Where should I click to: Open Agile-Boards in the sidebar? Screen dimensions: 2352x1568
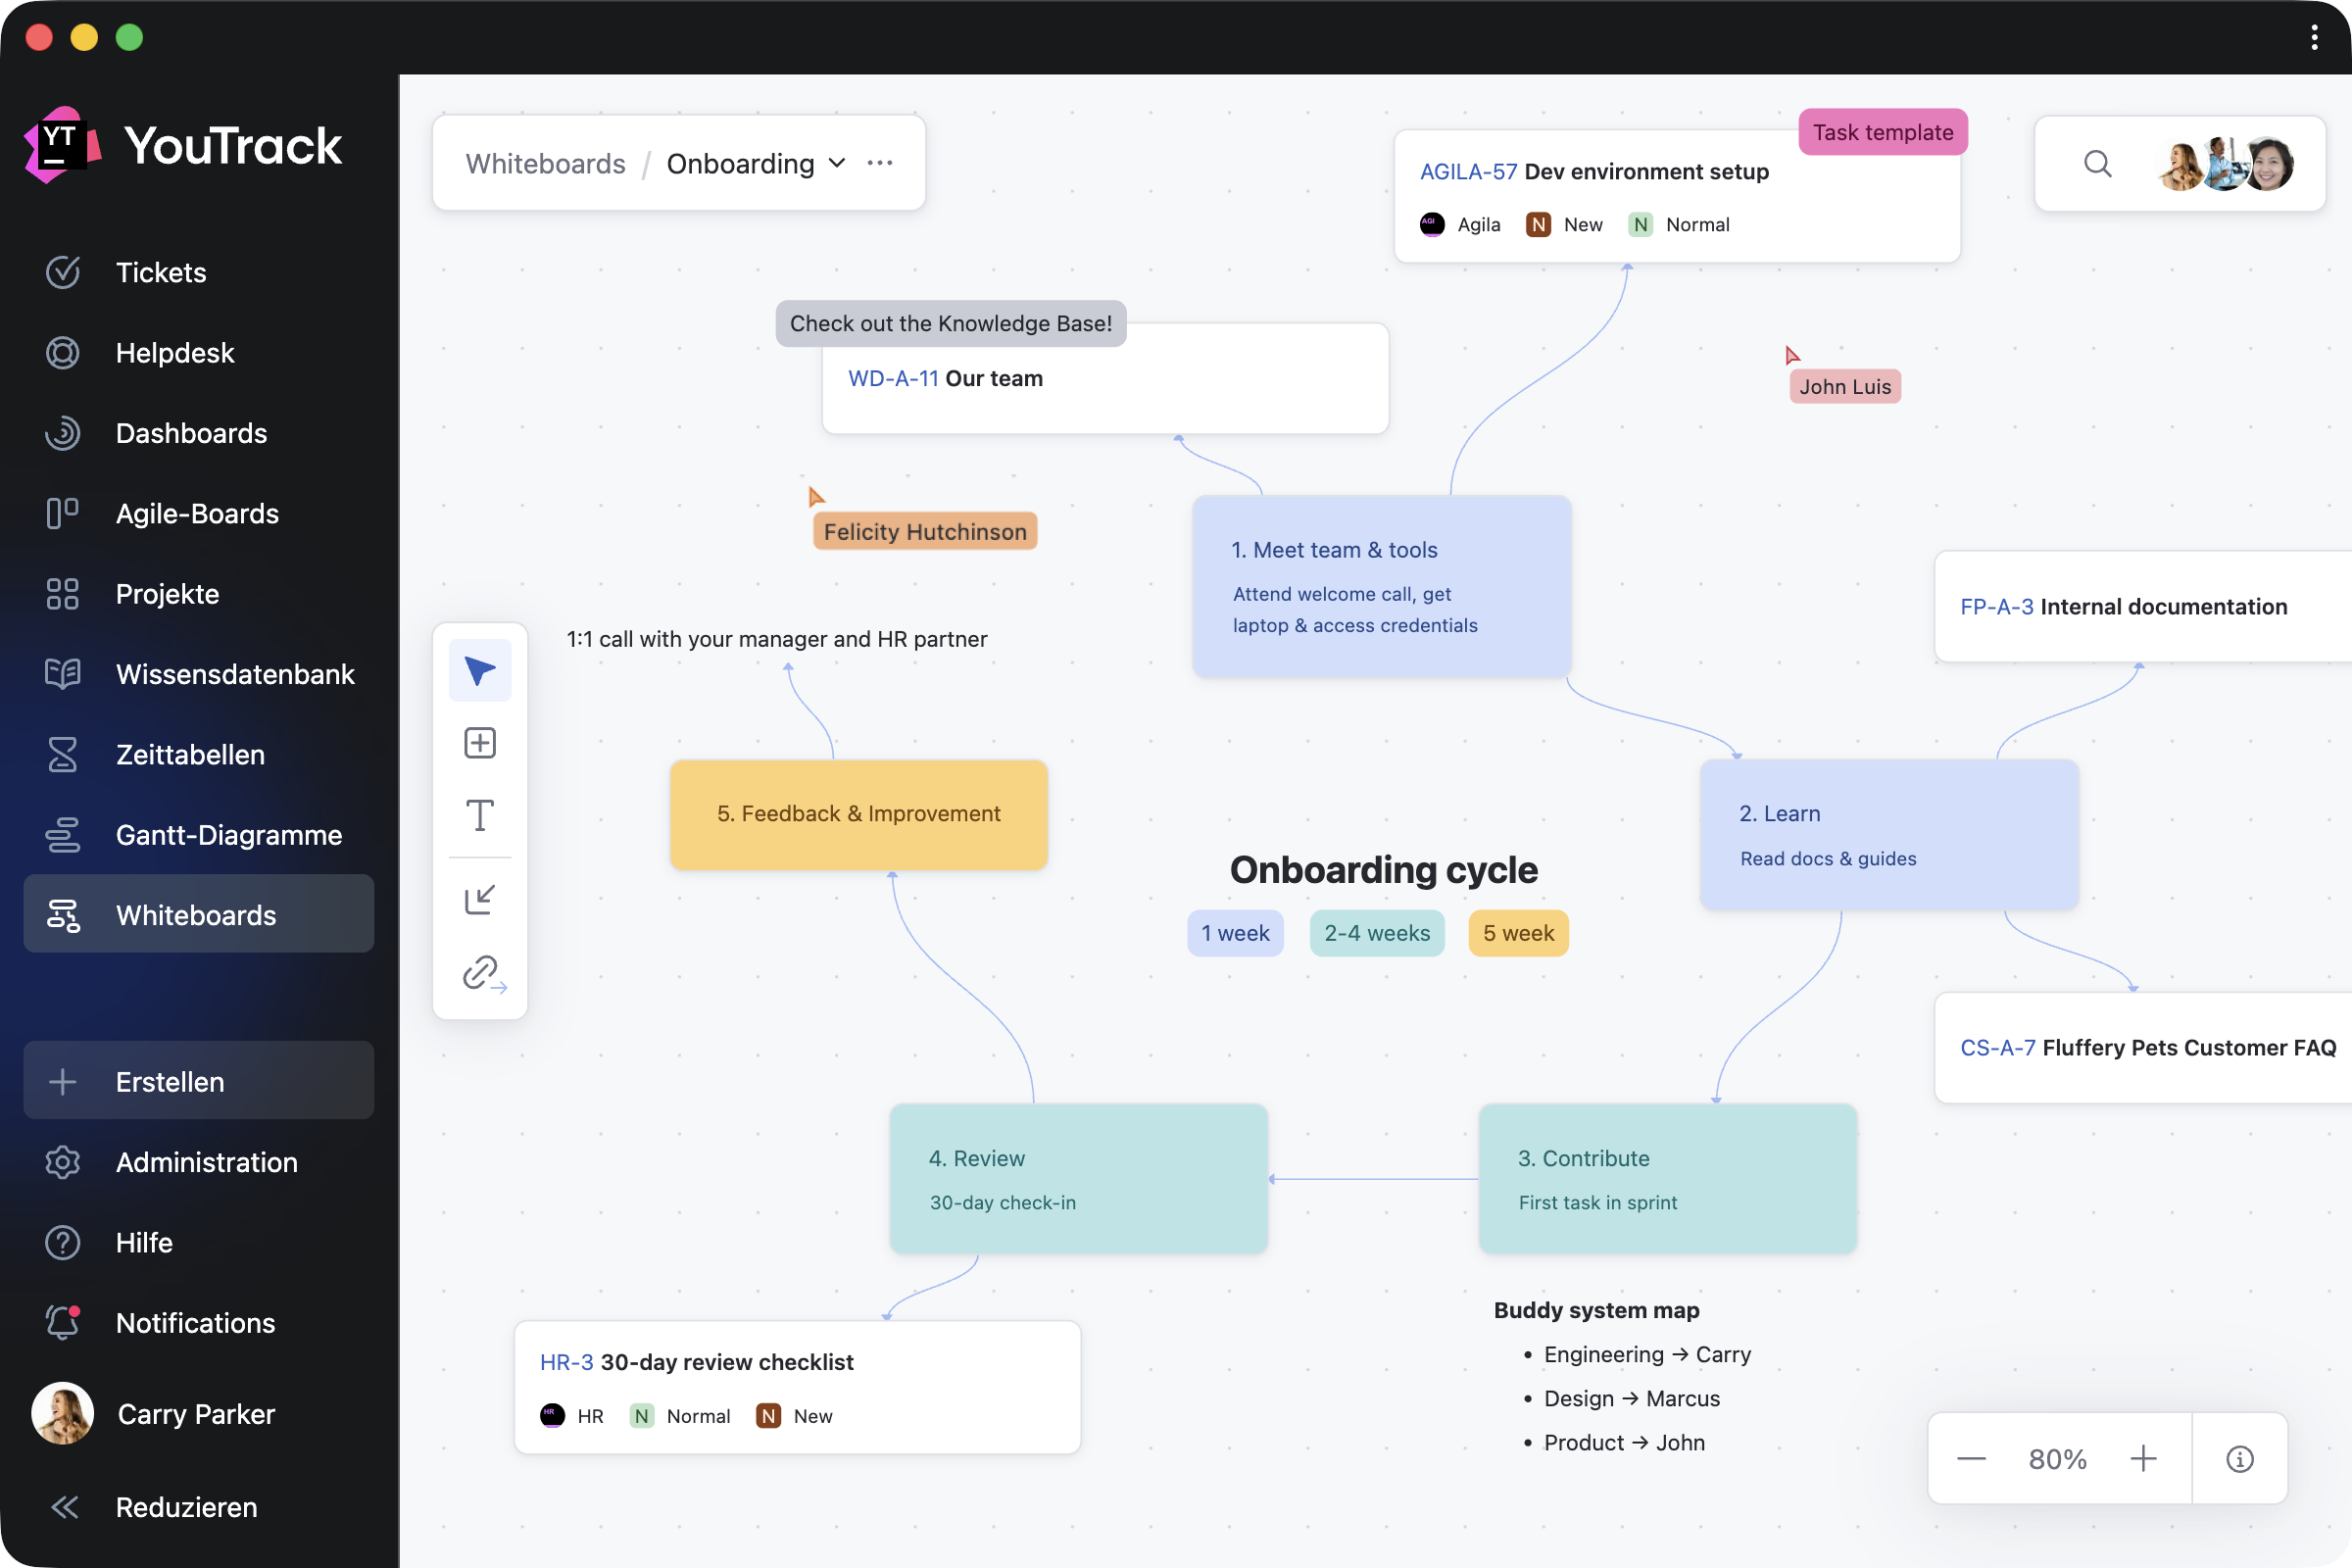tap(197, 513)
